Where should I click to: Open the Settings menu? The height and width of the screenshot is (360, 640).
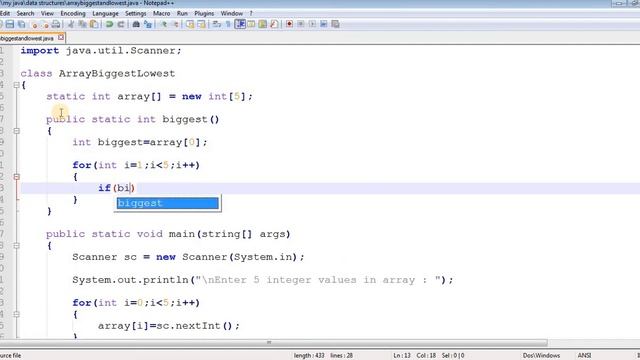(136, 13)
